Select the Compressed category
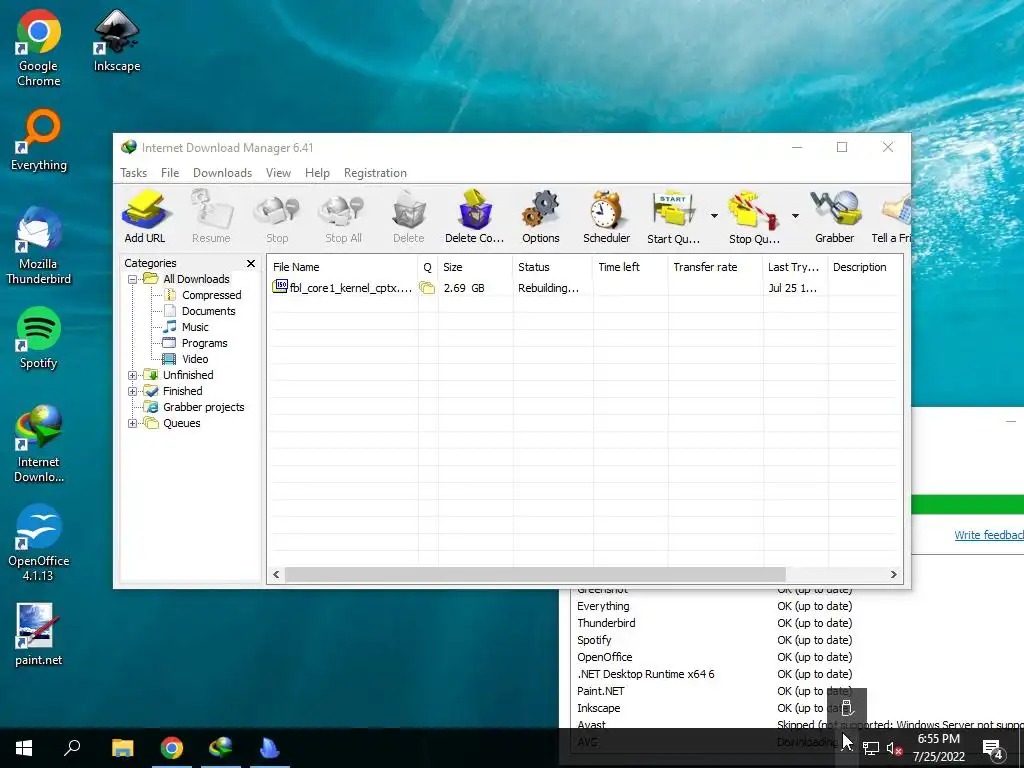This screenshot has width=1024, height=768. (x=211, y=295)
